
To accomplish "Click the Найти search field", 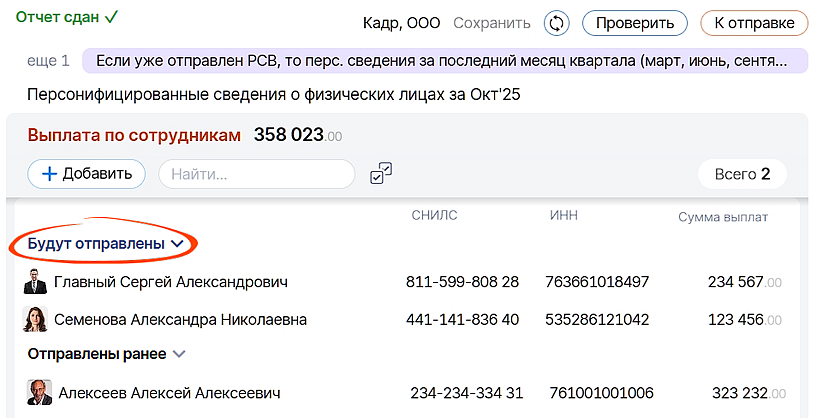I will click(x=256, y=174).
